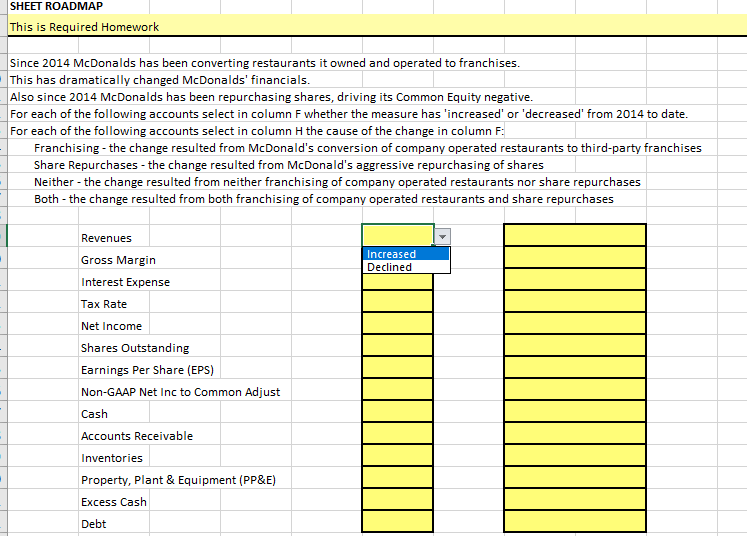The width and height of the screenshot is (747, 536).
Task: Click the 'Tax Rate' label cell
Action: tap(104, 304)
